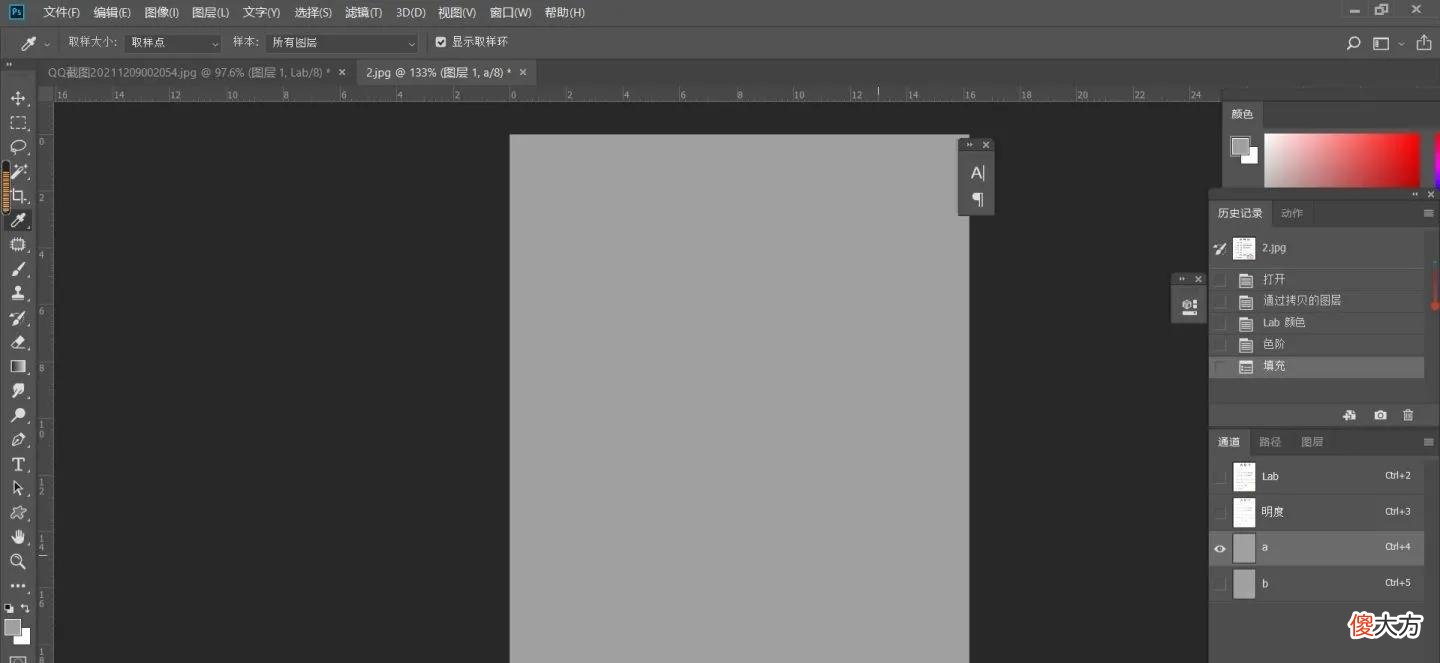The width and height of the screenshot is (1440, 663).
Task: Open the extra tools ellipsis menu
Action: pyautogui.click(x=18, y=586)
